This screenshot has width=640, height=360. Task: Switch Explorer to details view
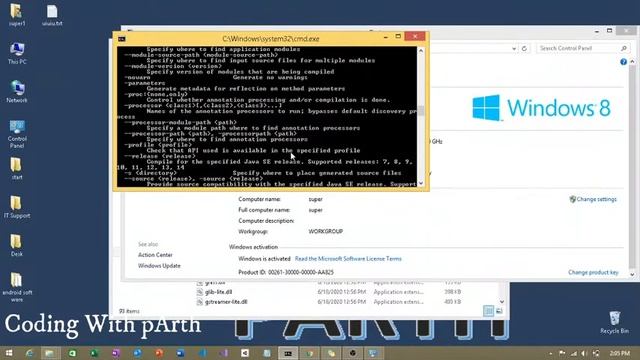[489, 311]
